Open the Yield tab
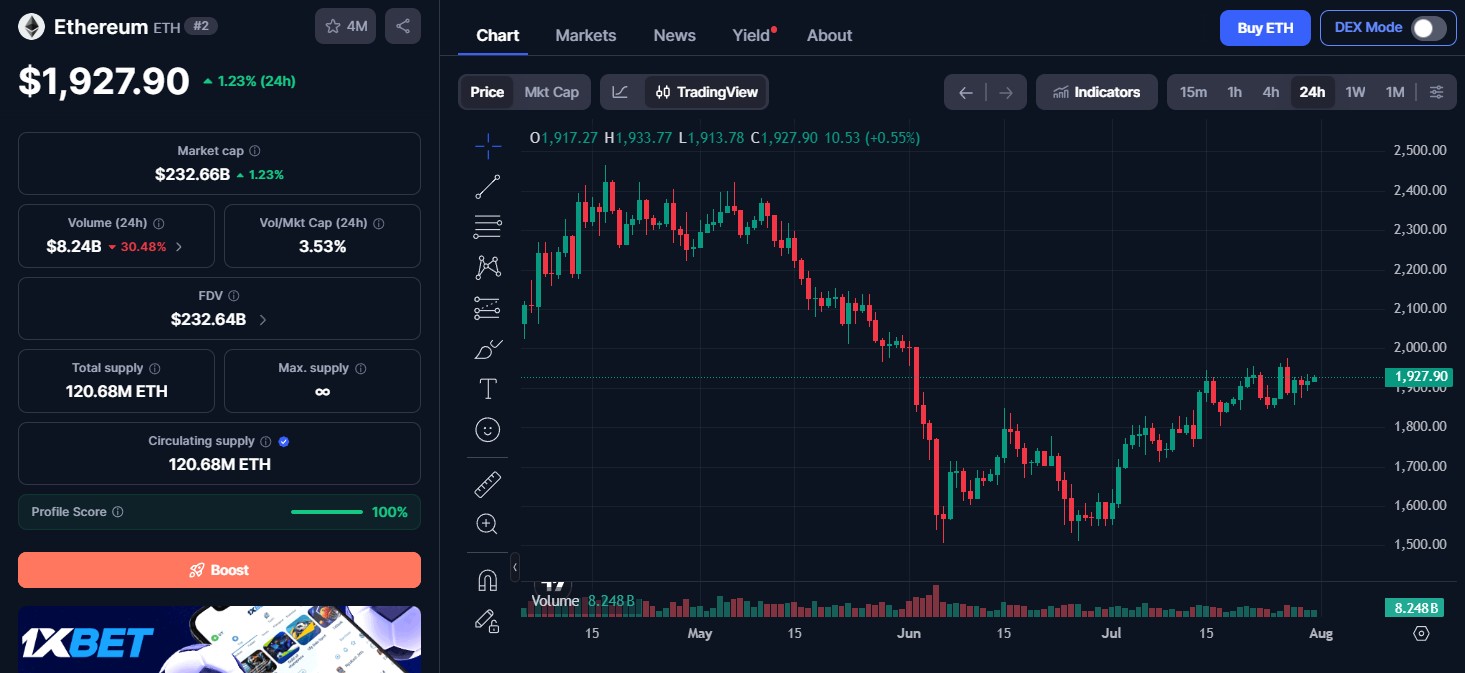Screen dimensions: 1465x673 point(753,35)
